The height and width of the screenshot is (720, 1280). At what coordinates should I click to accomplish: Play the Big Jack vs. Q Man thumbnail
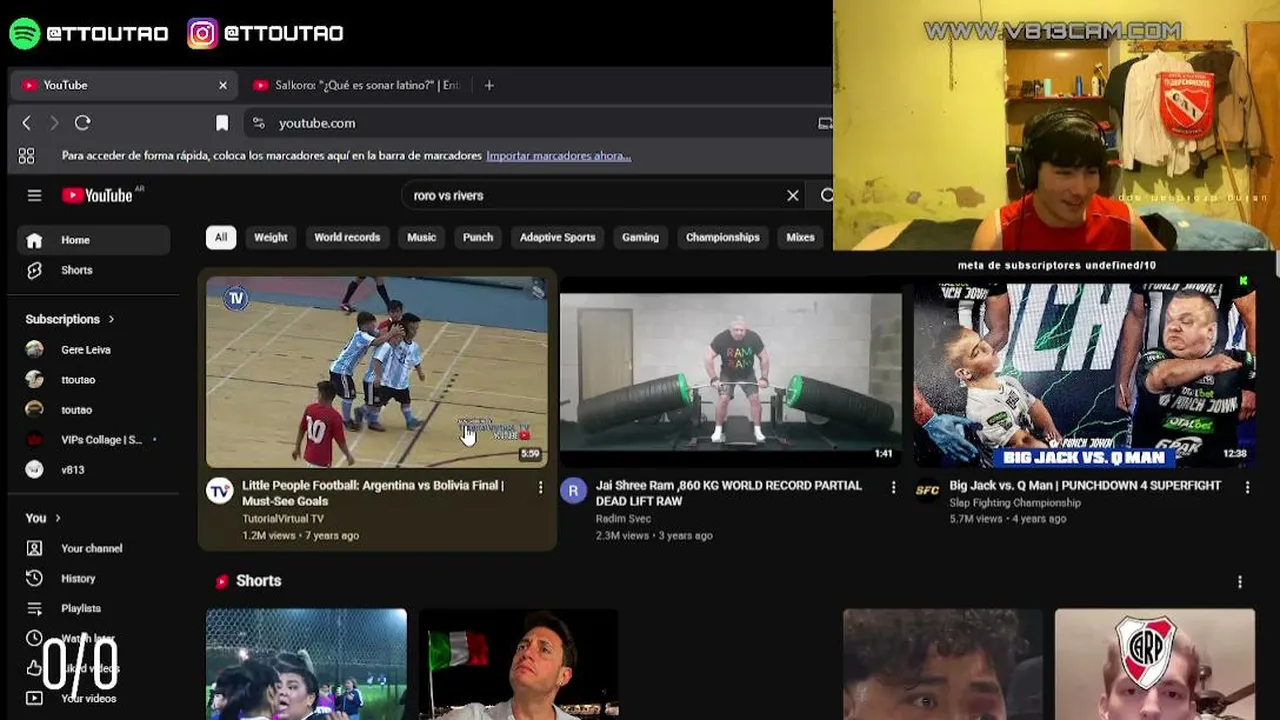coord(1084,372)
